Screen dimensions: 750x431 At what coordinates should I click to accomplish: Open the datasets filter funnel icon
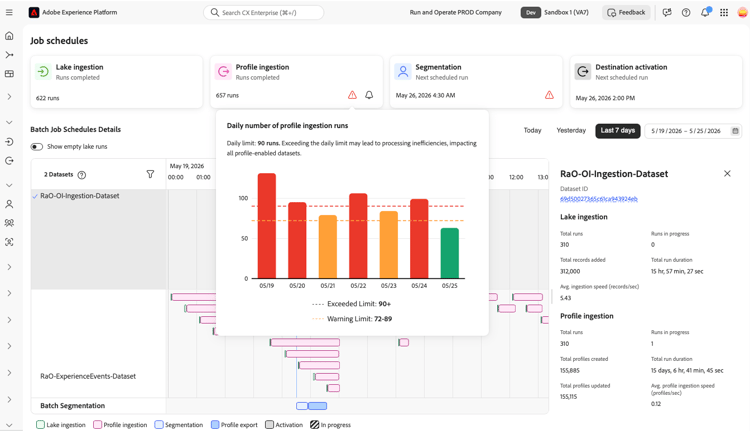[150, 174]
